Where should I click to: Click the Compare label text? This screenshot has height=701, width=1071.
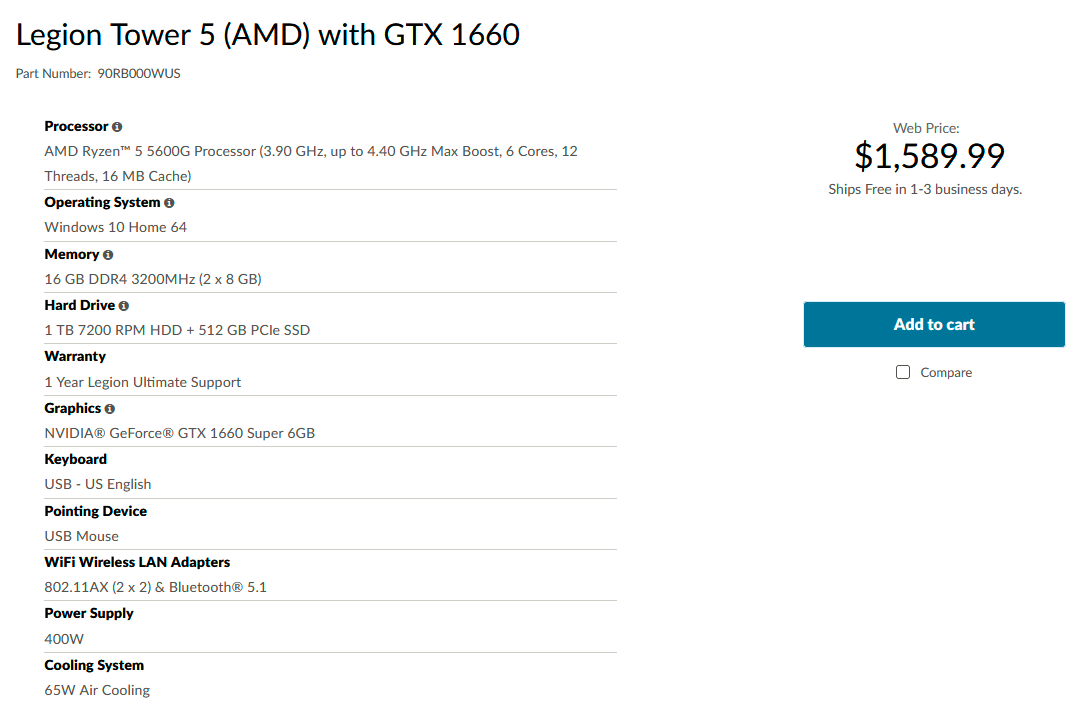946,372
